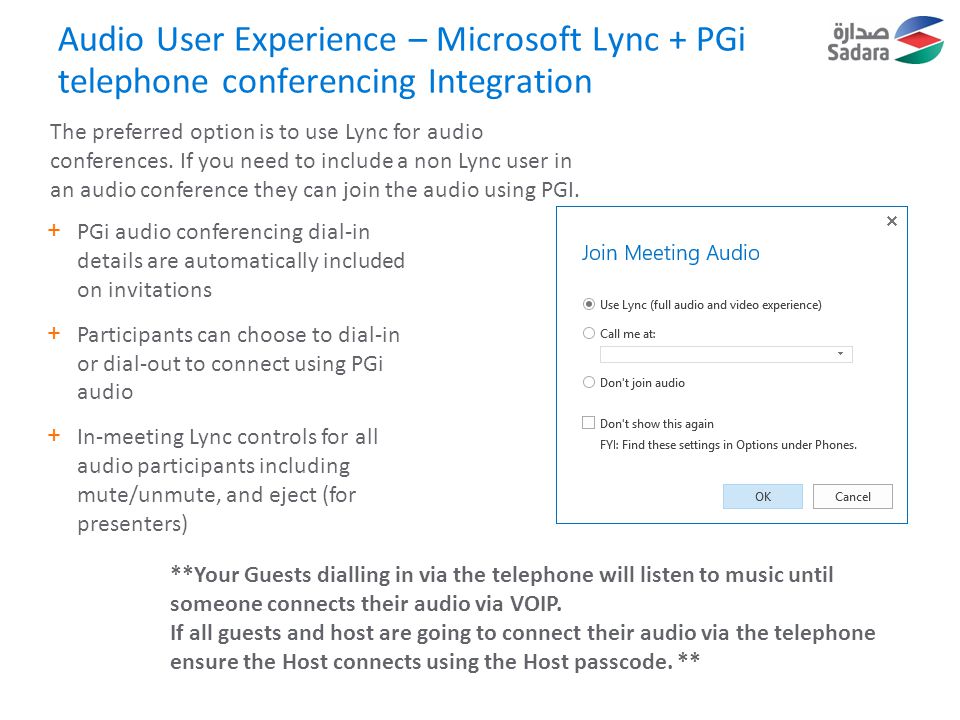Viewport: 960px width, 720px height.
Task: Click the FYI settings under Phones note
Action: point(728,445)
